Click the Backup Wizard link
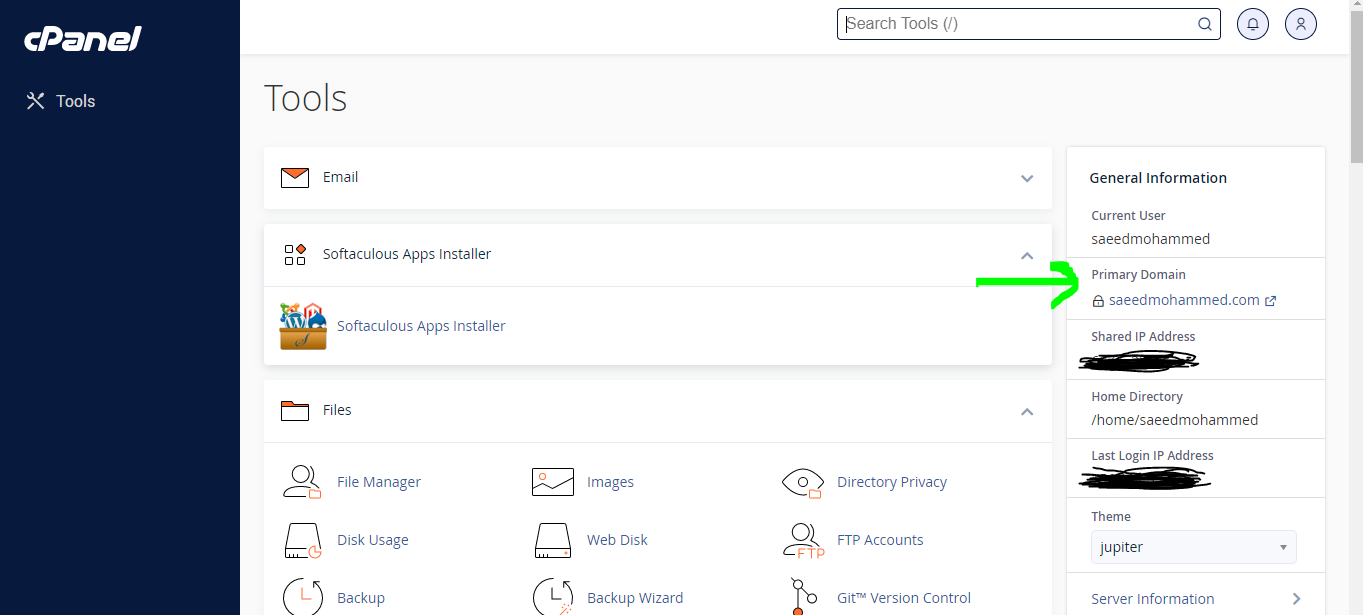This screenshot has height=615, width=1363. 634,598
